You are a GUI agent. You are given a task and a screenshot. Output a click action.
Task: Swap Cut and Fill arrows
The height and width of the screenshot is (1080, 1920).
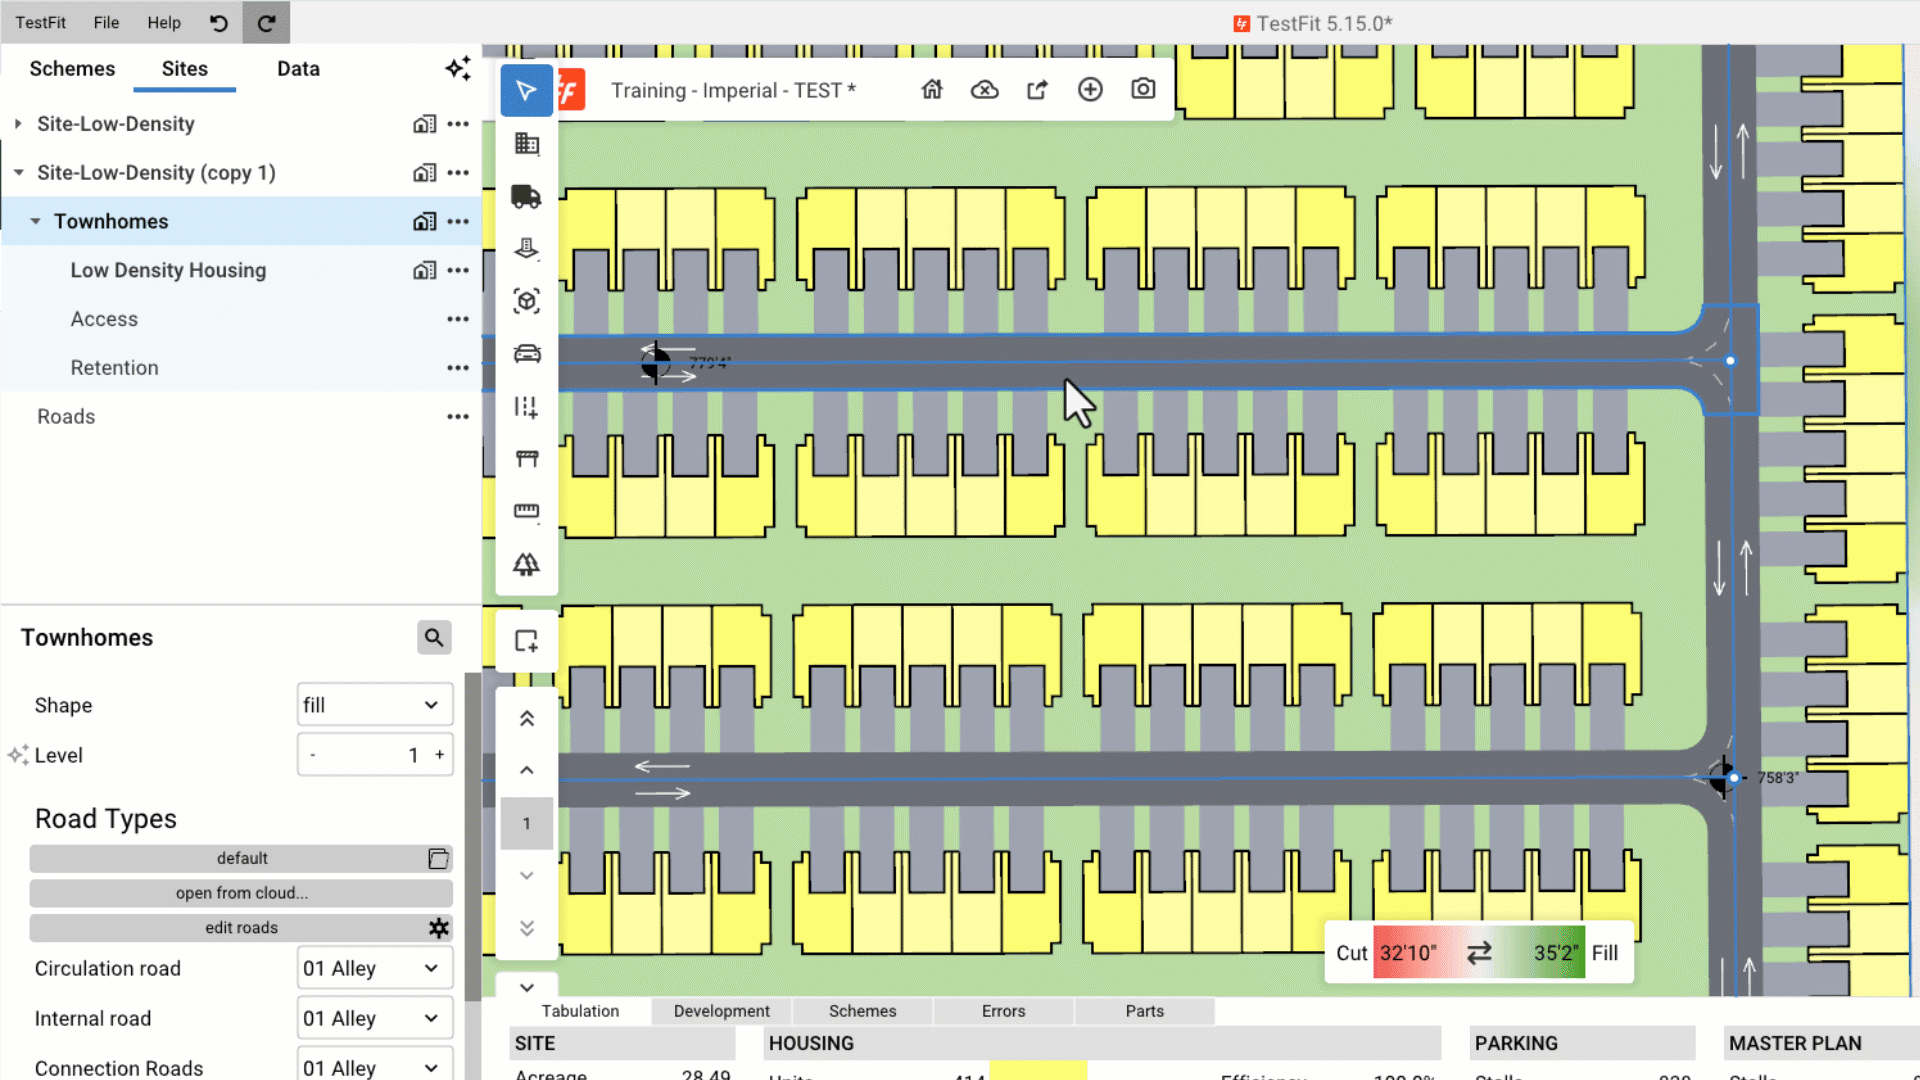click(1479, 953)
